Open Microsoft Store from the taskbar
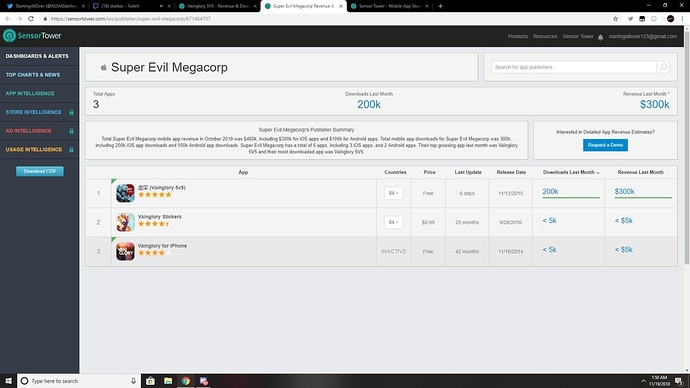The height and width of the screenshot is (388, 690). [150, 381]
